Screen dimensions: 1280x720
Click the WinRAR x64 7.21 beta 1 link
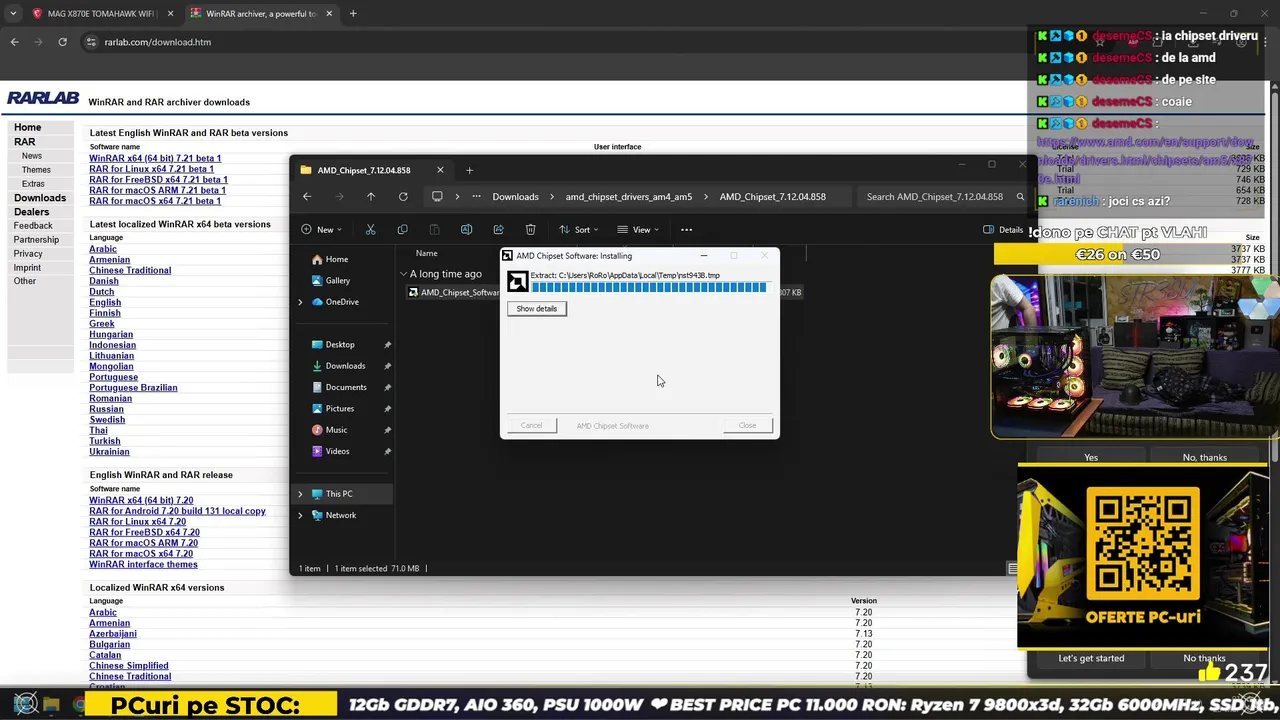click(x=155, y=158)
